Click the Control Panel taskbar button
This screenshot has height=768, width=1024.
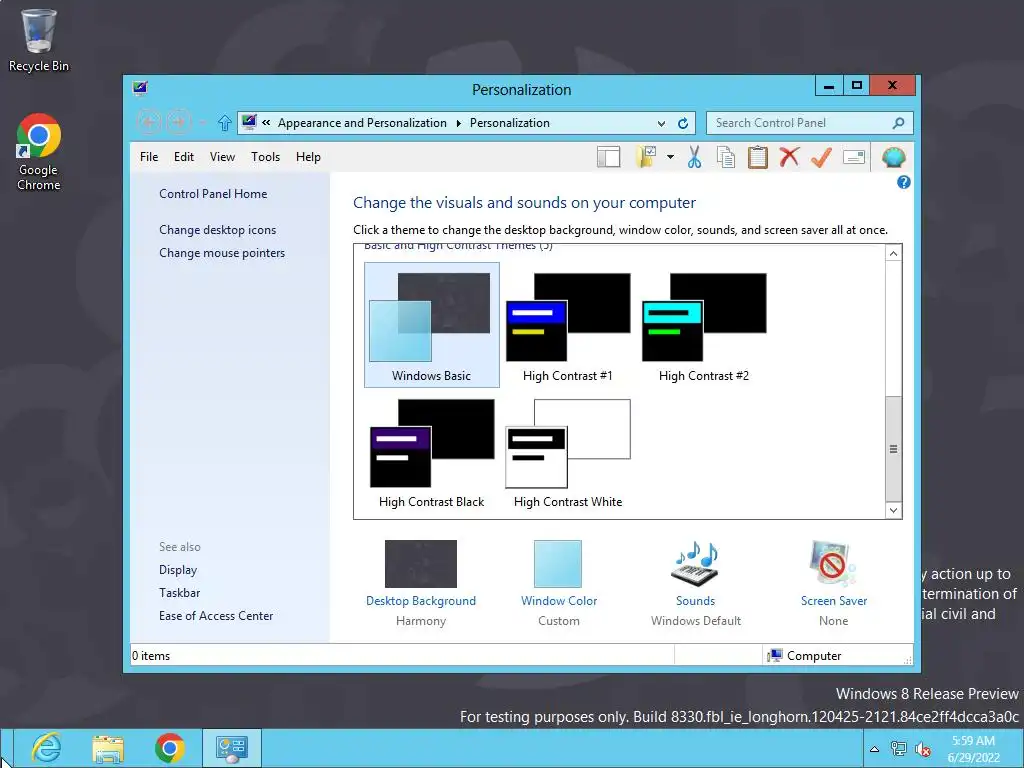coord(232,748)
